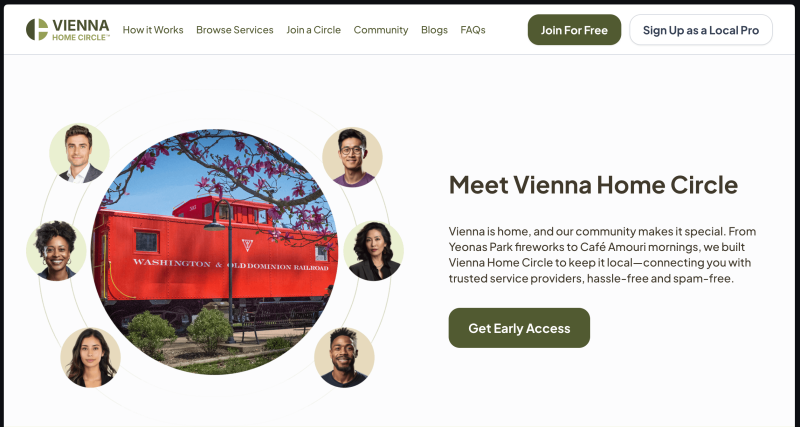
Task: Select the woman in black blazer avatar
Action: coord(373,250)
